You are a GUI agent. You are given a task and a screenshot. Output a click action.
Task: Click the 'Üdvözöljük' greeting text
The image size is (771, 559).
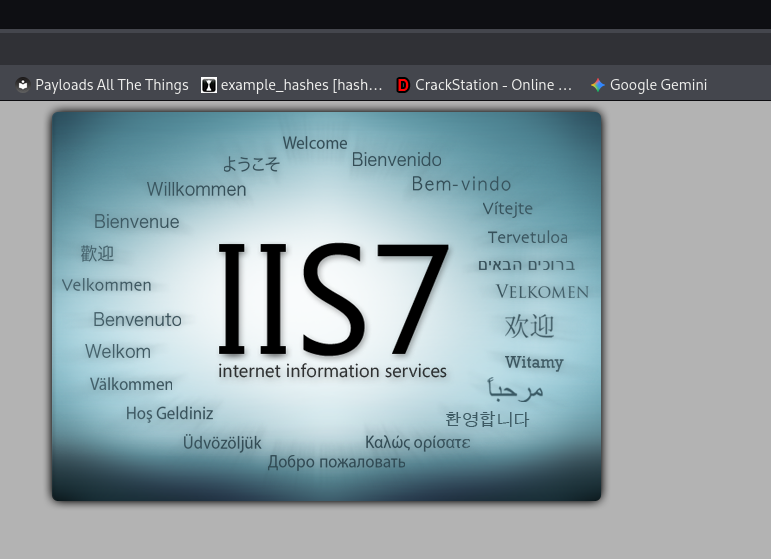click(222, 442)
